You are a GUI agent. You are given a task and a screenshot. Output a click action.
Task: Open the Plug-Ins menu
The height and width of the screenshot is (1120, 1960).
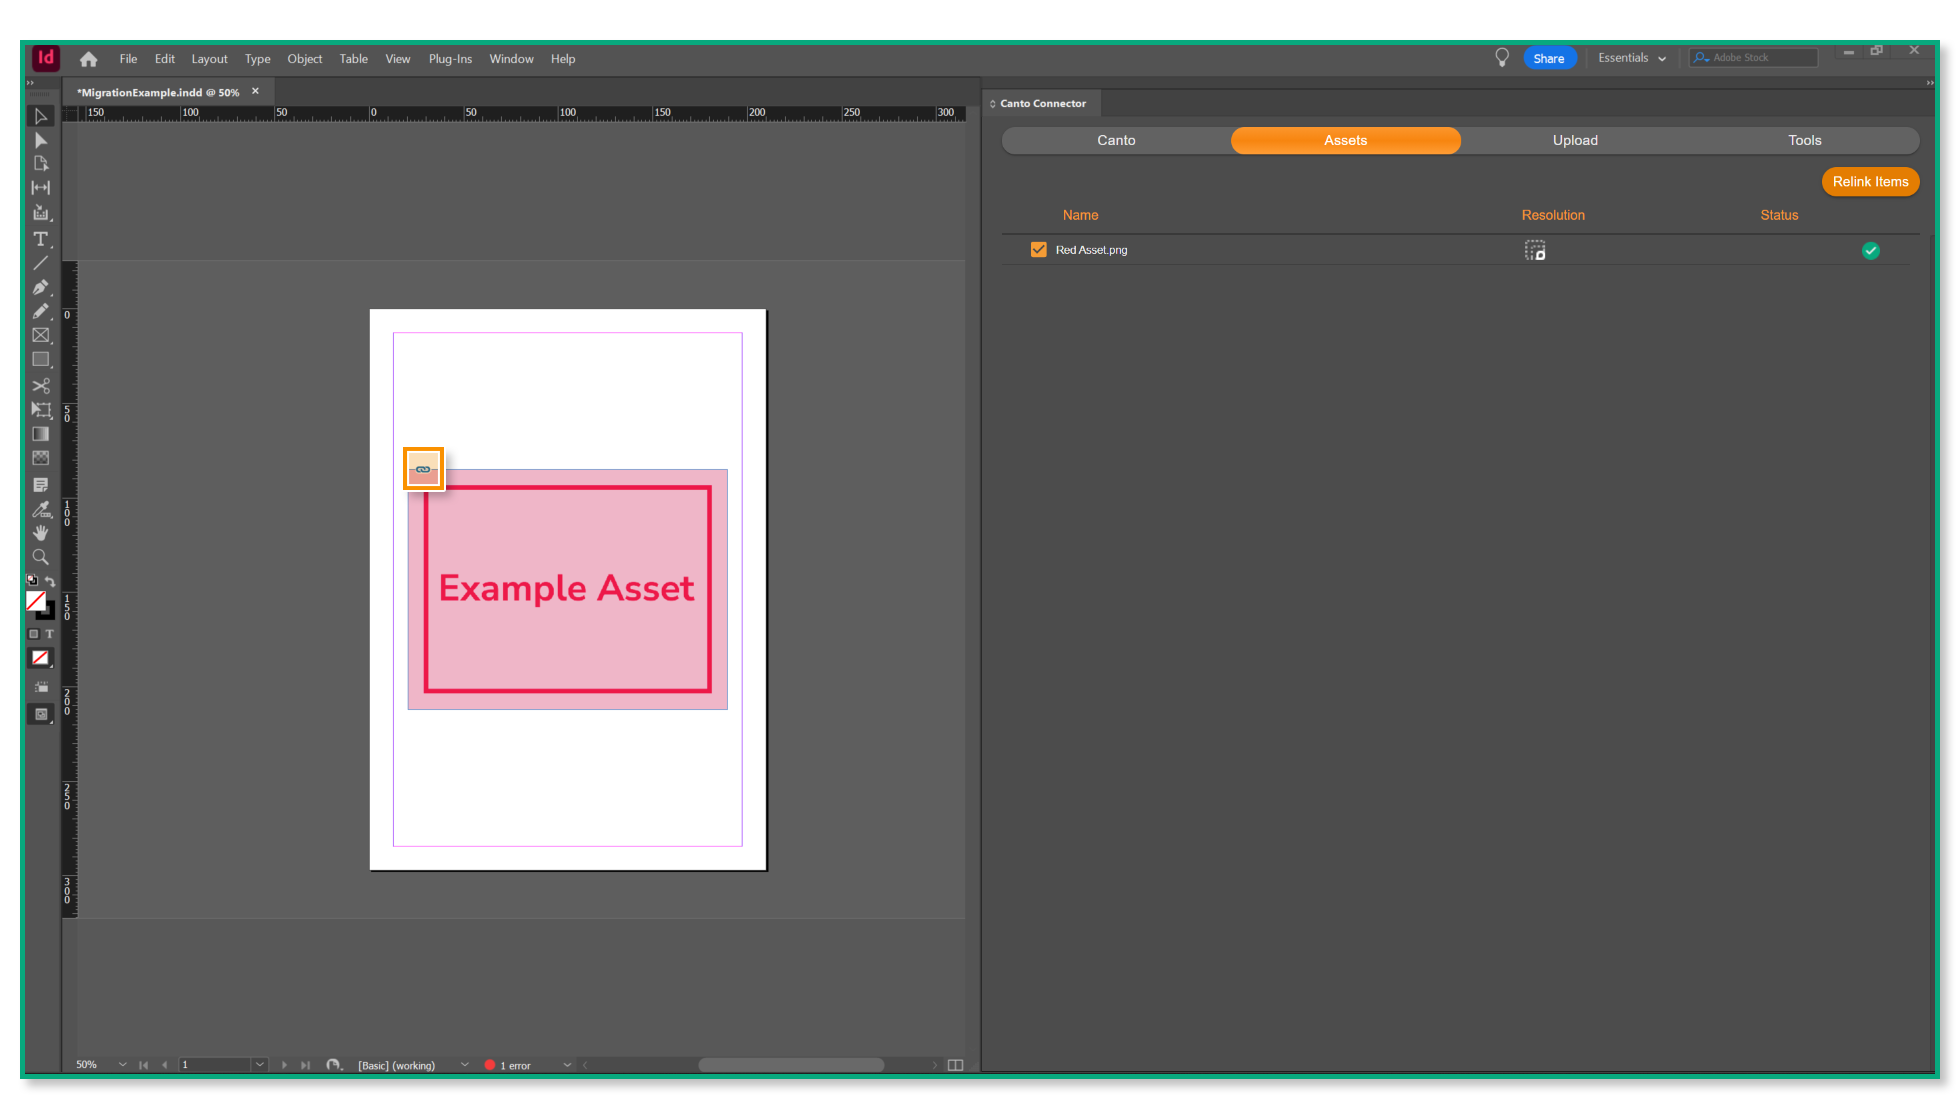pyautogui.click(x=450, y=58)
